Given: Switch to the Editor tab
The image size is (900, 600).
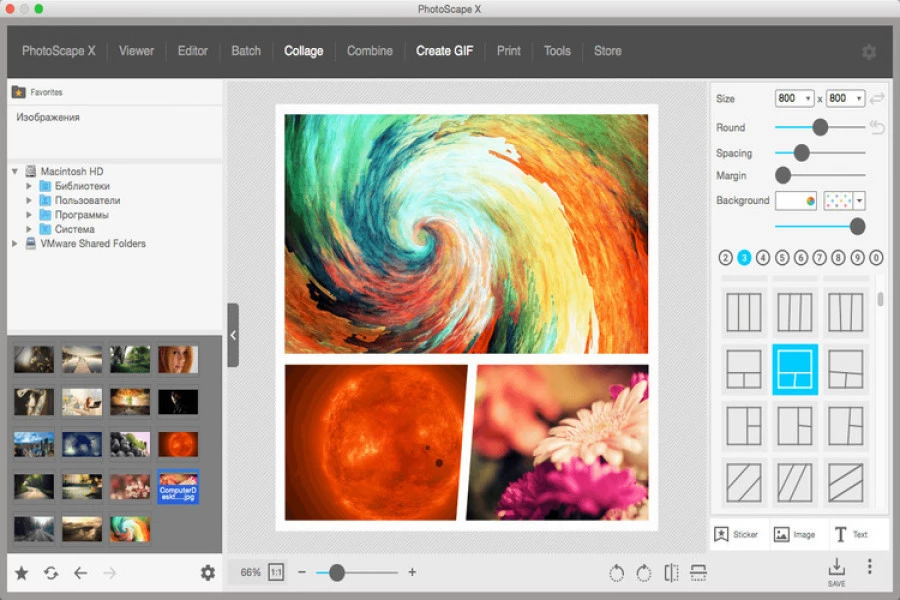Looking at the screenshot, I should coord(193,51).
